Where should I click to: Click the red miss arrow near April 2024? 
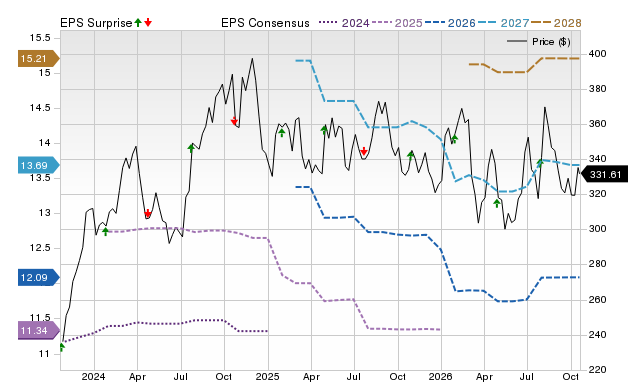[148, 213]
